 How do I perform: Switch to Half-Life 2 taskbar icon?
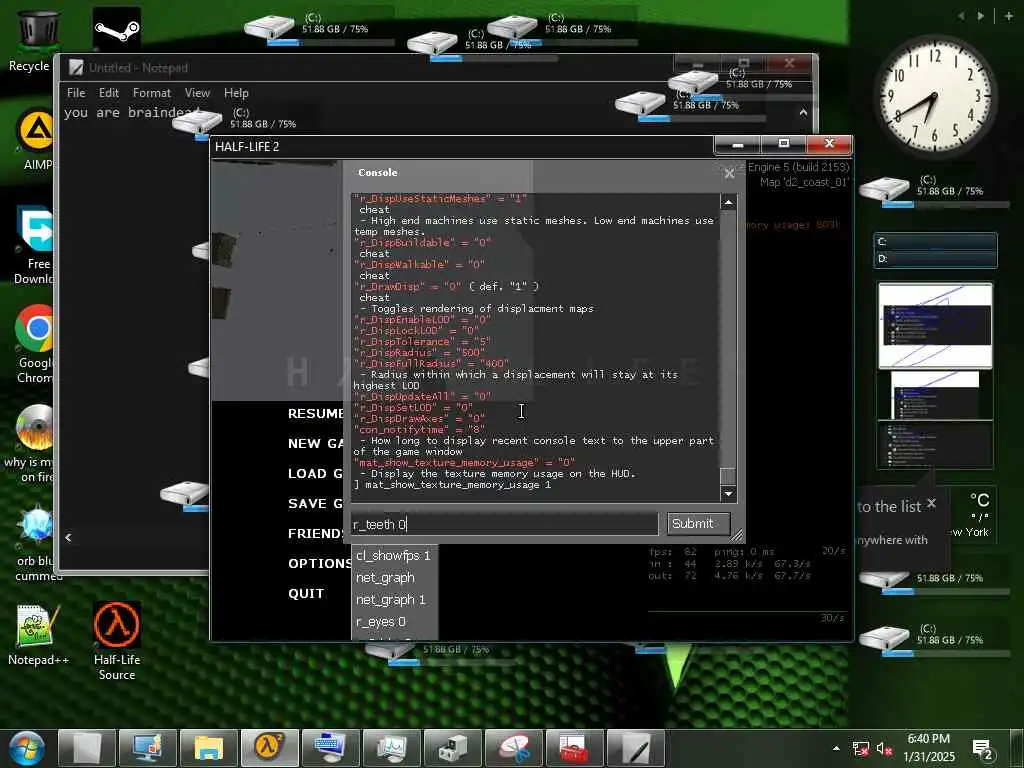(x=269, y=748)
